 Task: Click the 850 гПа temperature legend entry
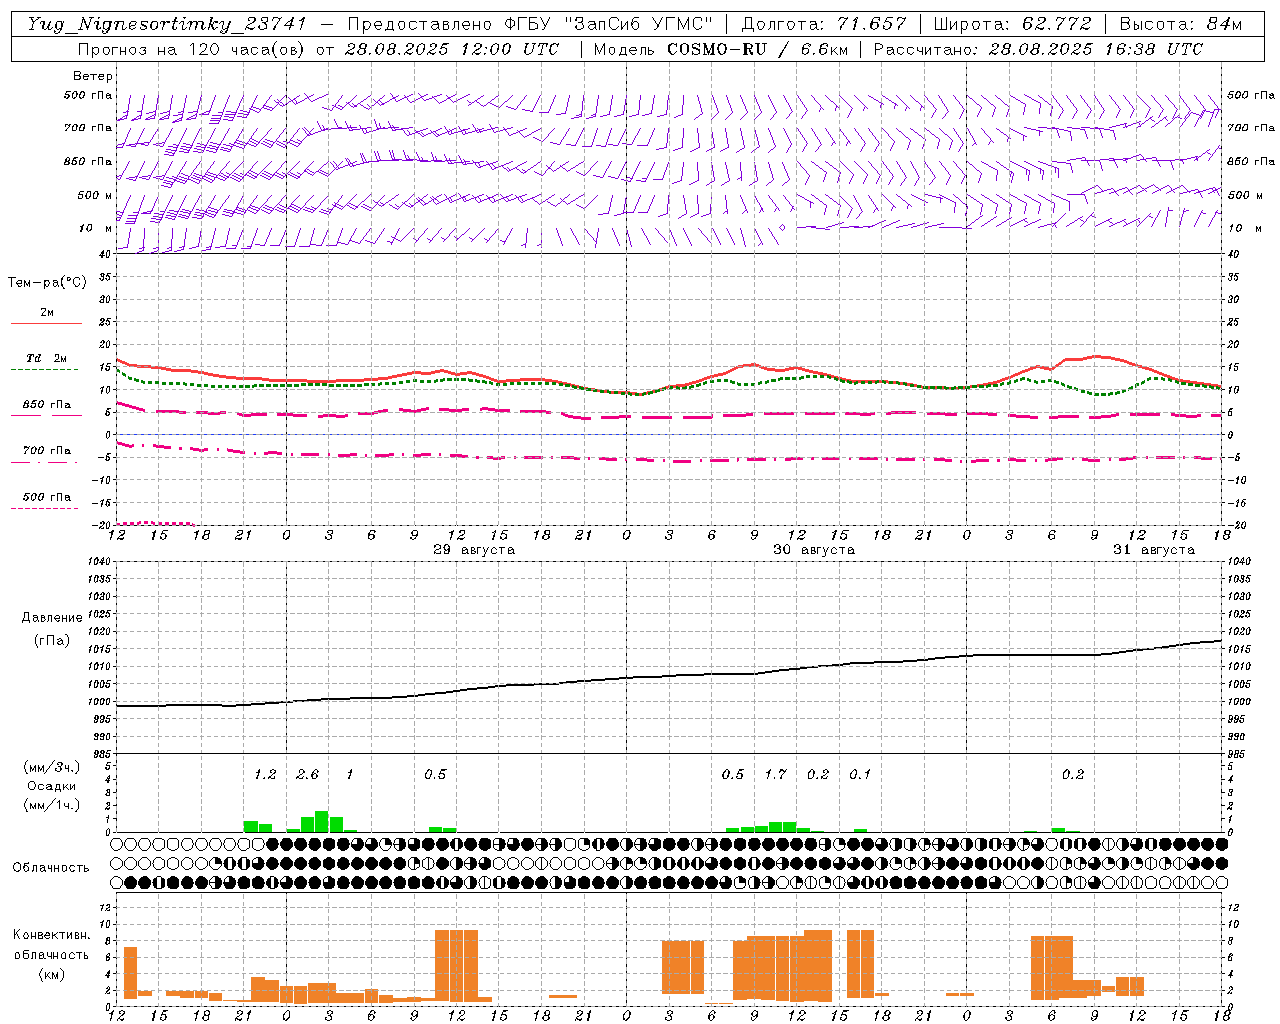pos(47,404)
